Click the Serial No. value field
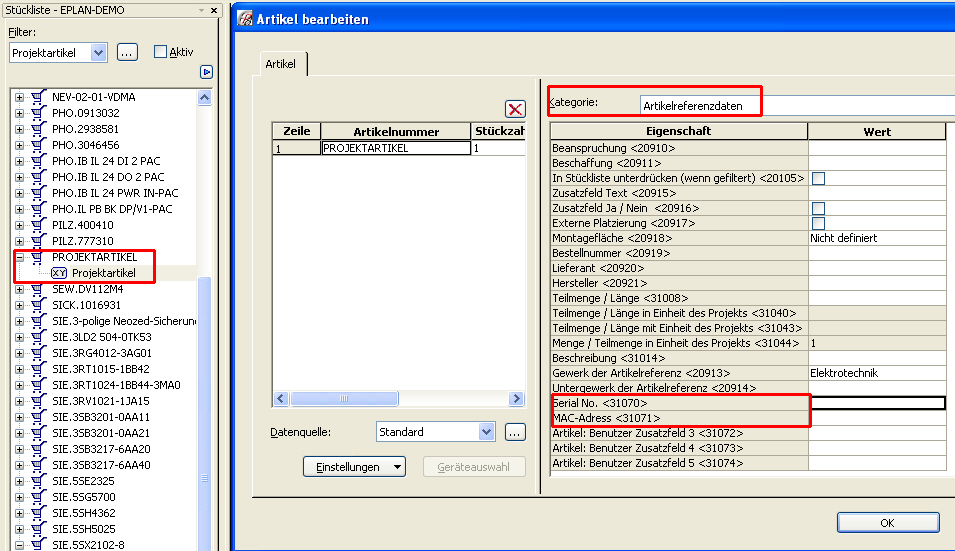Screen dimensions: 955x551 click(x=878, y=403)
